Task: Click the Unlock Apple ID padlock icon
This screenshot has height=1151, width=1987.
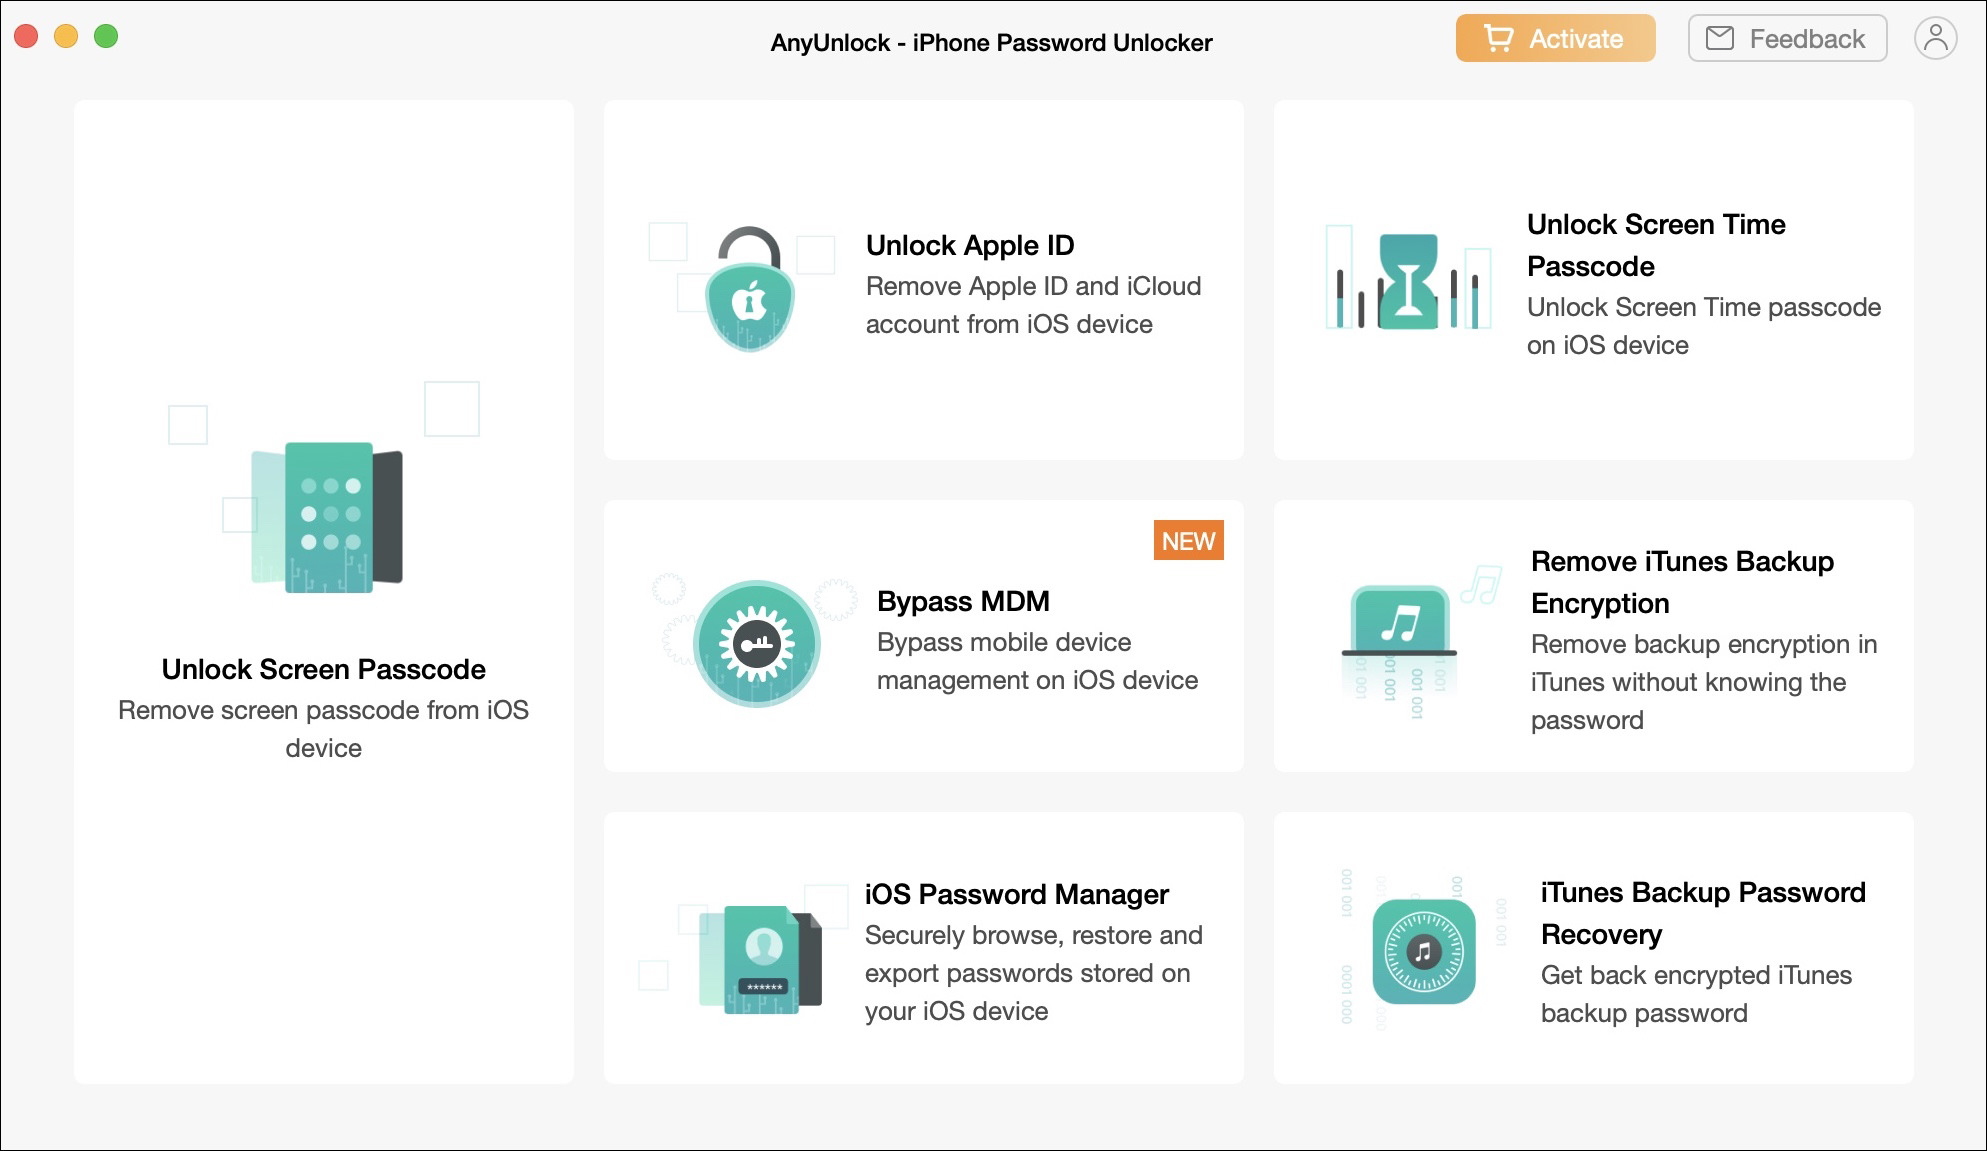Action: [750, 289]
